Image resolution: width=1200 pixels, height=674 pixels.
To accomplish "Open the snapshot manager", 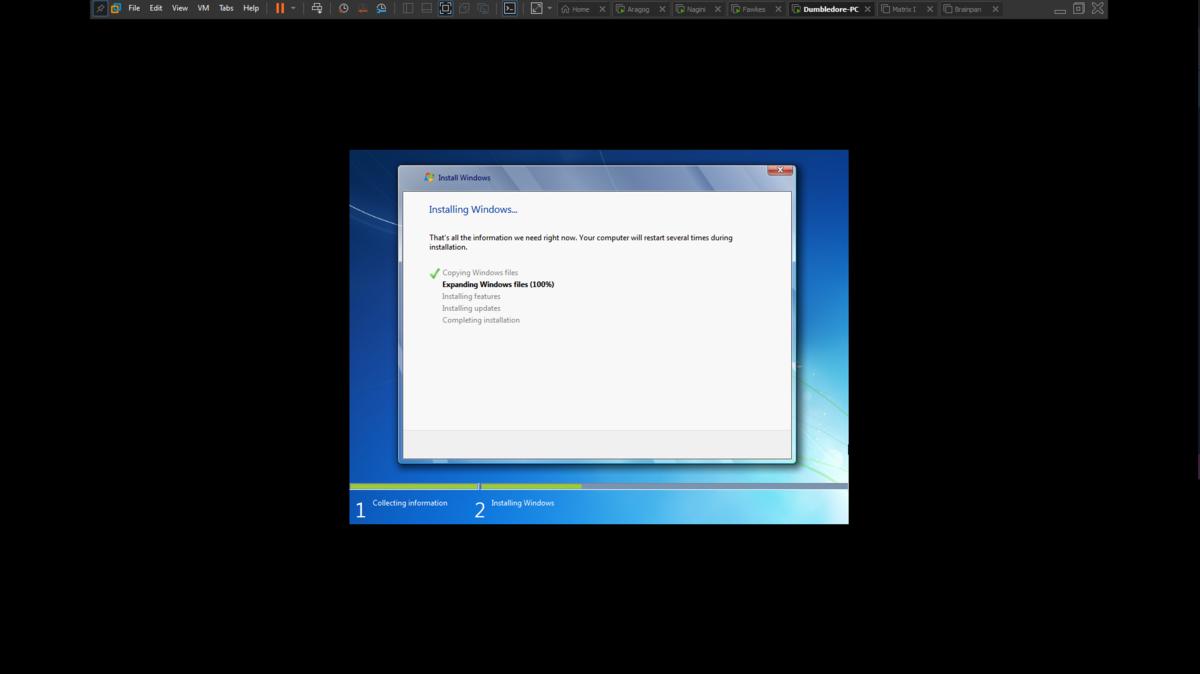I will click(381, 8).
